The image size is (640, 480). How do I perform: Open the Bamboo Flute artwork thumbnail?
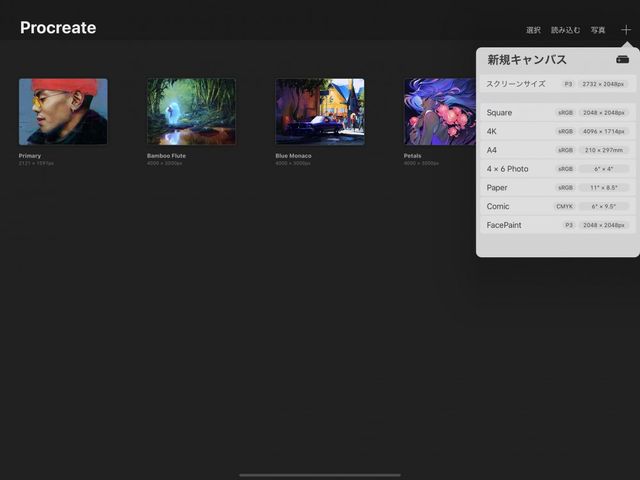coord(191,111)
